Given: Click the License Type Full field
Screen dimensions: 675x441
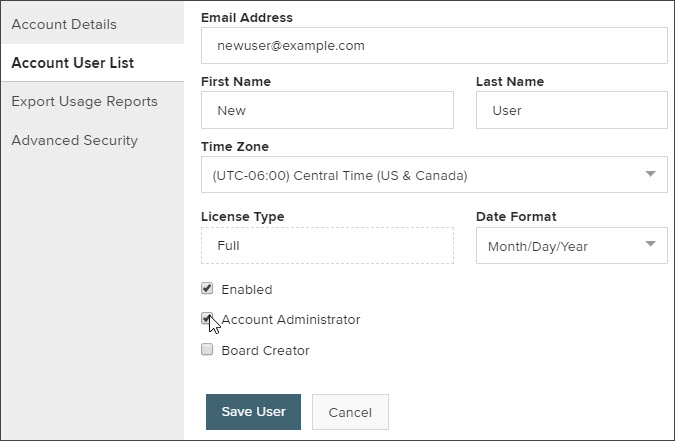Looking at the screenshot, I should (x=327, y=245).
